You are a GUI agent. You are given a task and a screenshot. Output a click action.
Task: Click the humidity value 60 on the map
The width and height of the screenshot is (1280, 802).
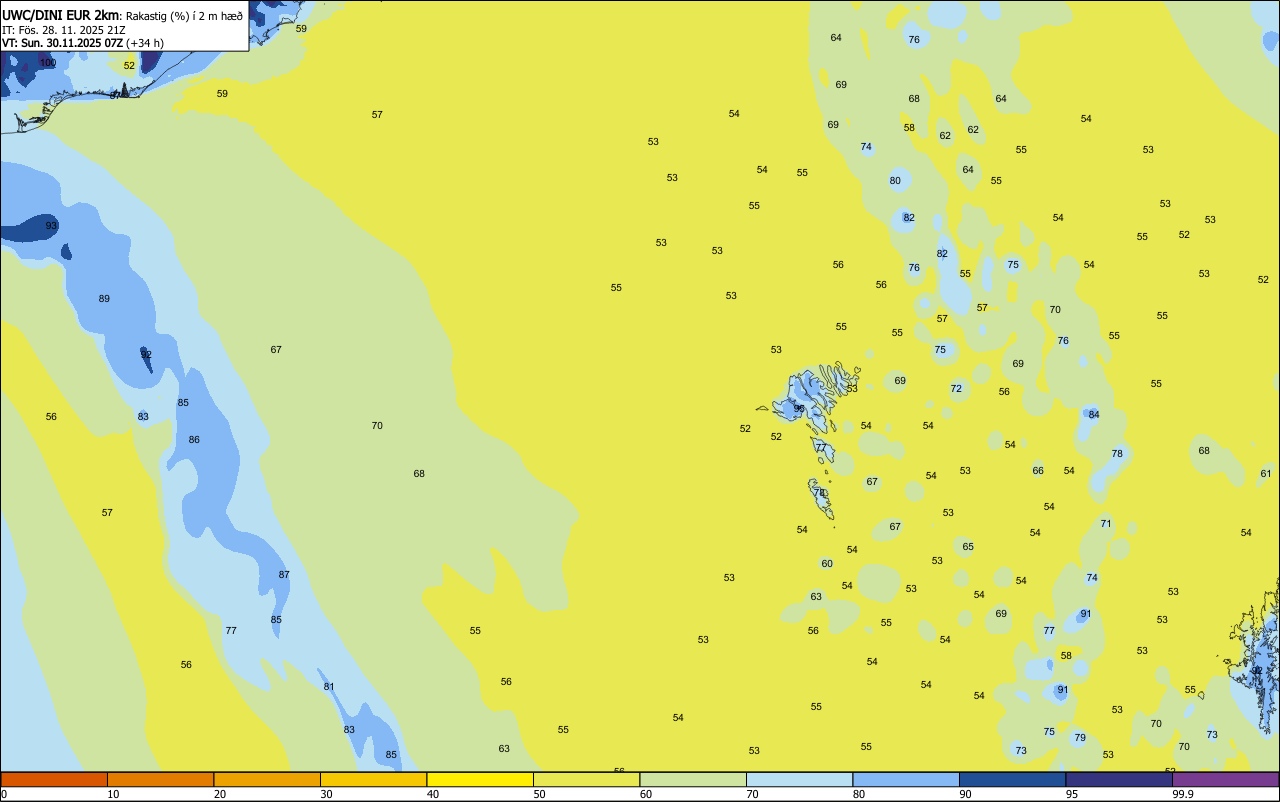(x=827, y=564)
